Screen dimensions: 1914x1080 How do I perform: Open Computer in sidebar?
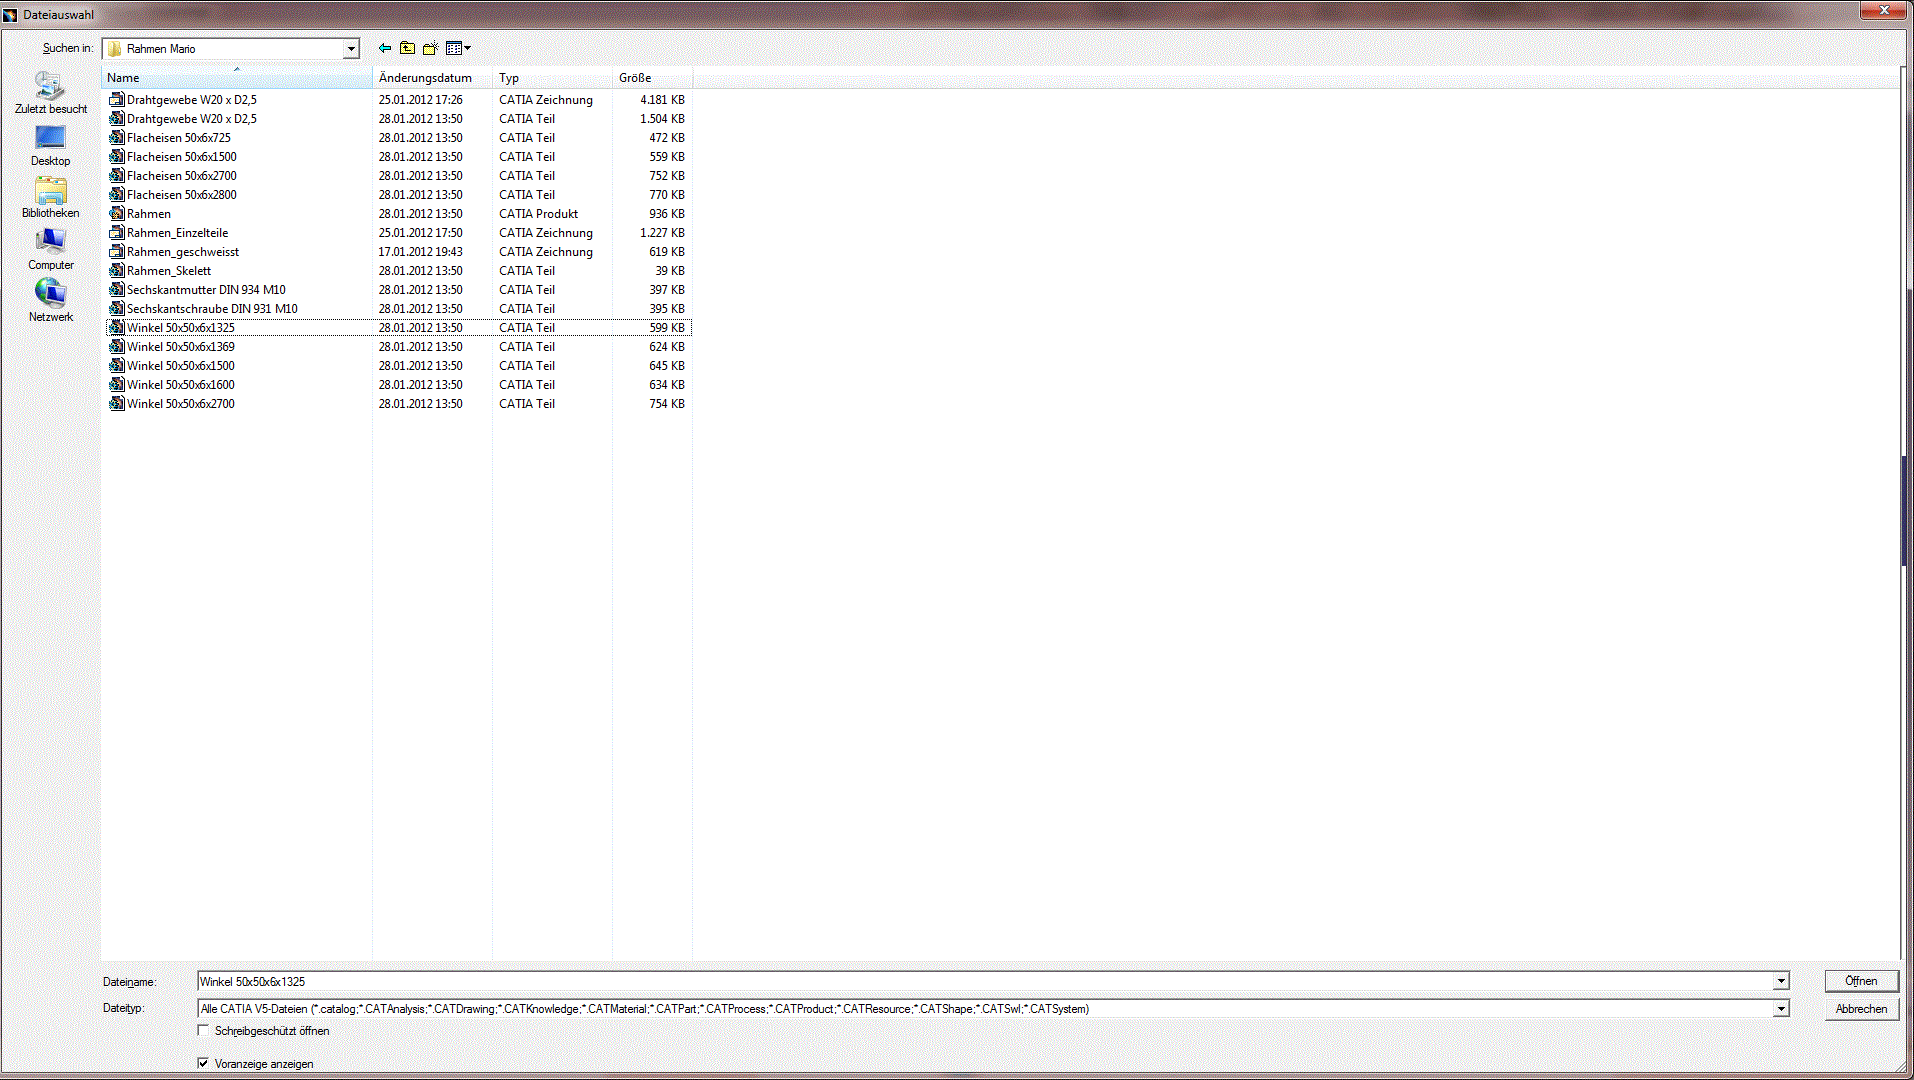coord(50,249)
